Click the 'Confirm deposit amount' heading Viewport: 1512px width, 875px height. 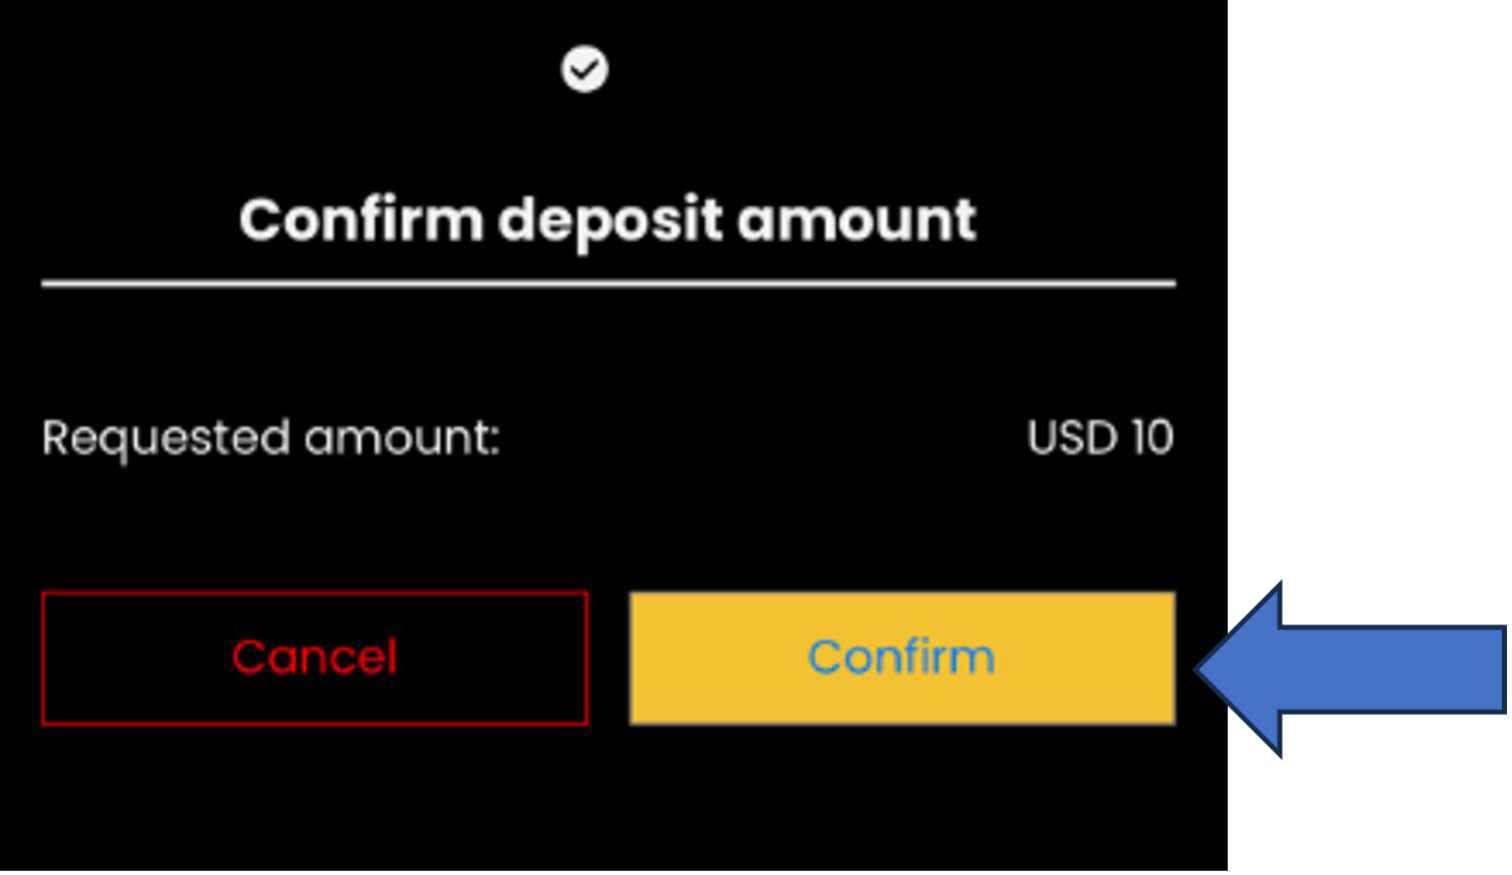click(607, 220)
